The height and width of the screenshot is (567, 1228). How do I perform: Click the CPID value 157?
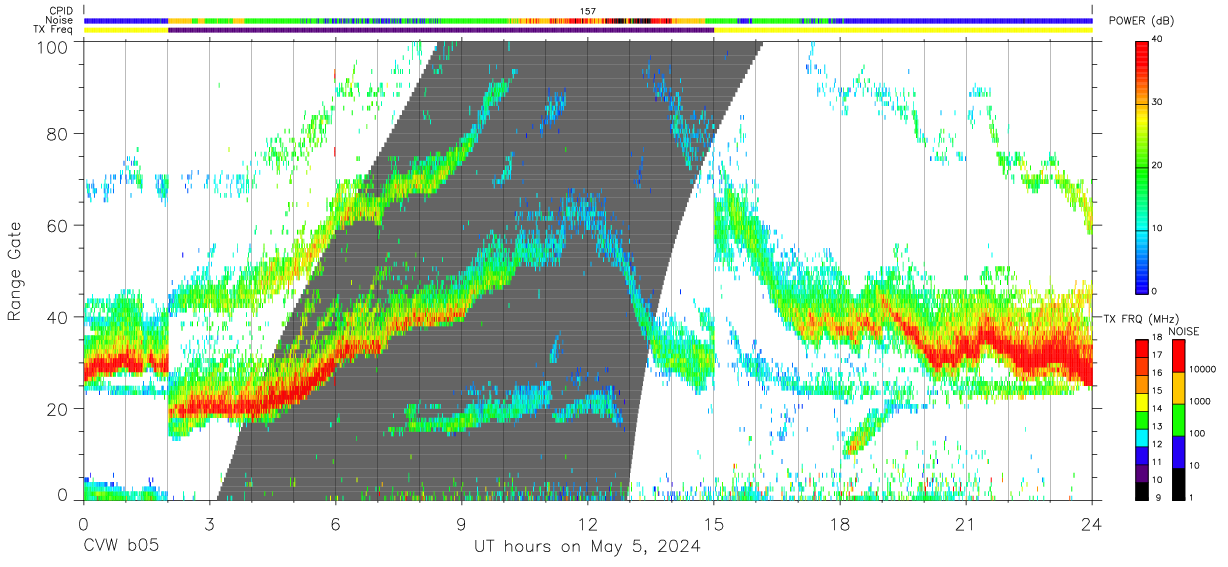pos(588,11)
